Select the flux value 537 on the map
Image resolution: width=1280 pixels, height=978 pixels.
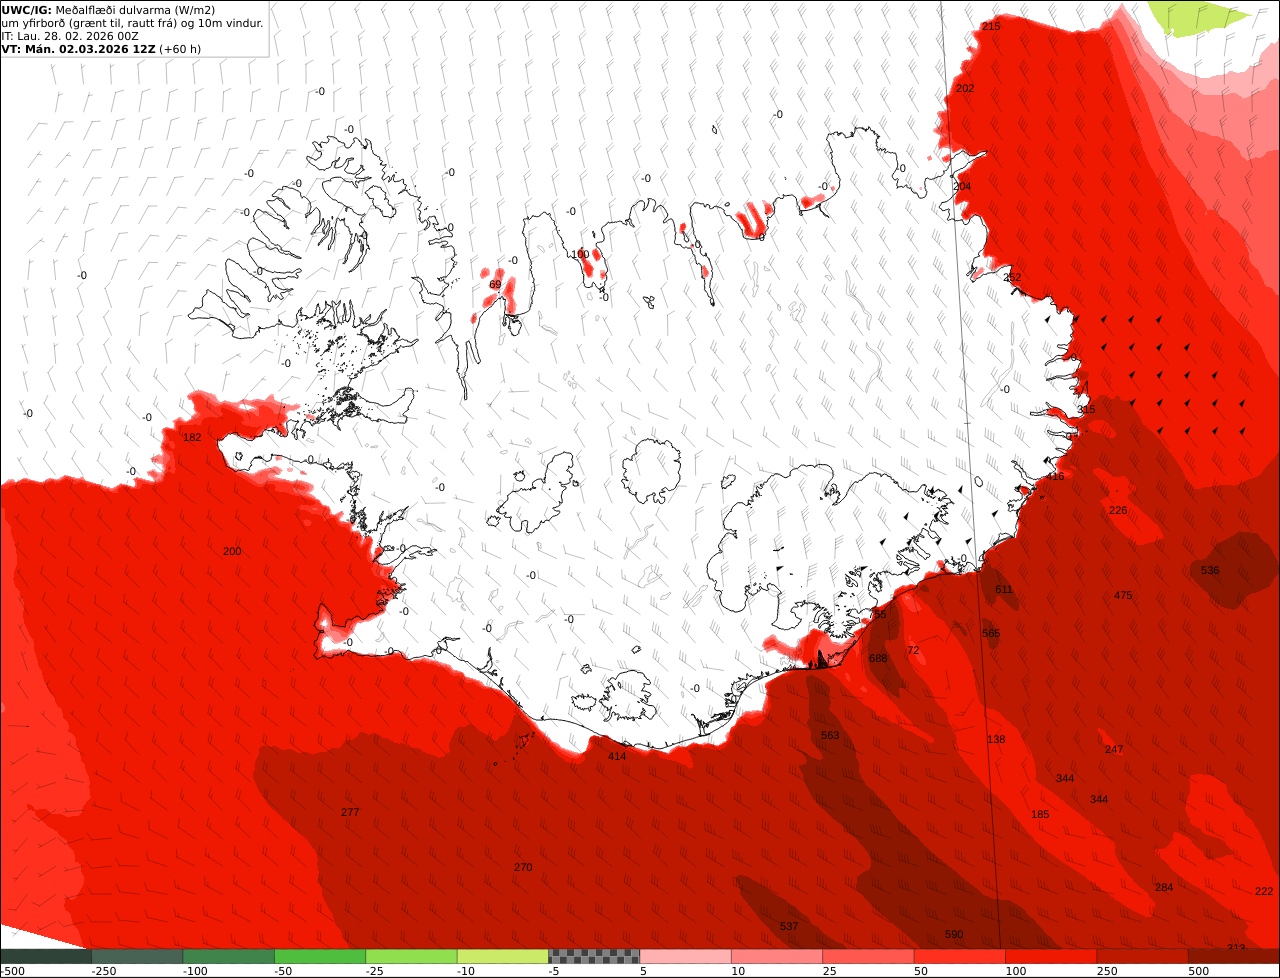point(789,926)
